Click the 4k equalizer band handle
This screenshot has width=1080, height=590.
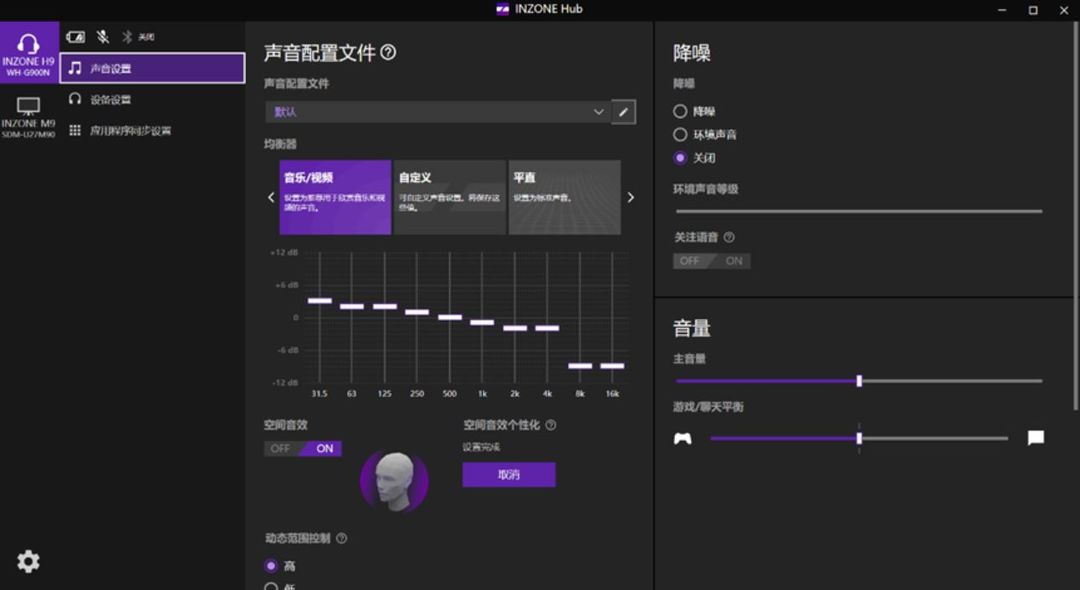[548, 328]
